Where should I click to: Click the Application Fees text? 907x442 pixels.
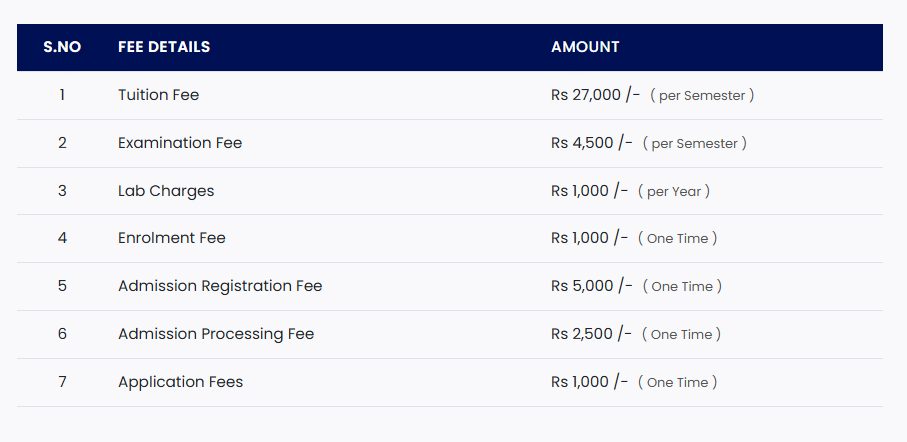click(x=180, y=382)
